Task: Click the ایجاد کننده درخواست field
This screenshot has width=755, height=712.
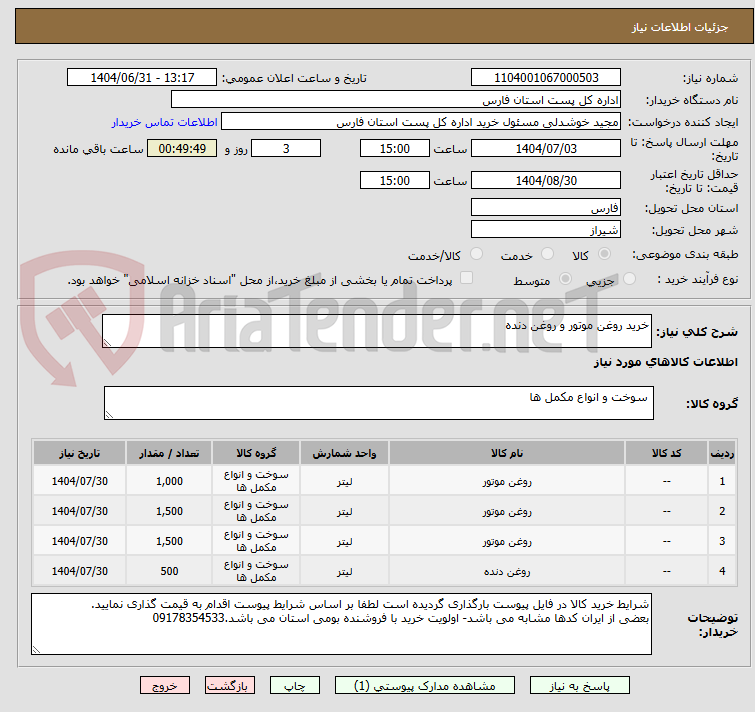Action: point(421,122)
